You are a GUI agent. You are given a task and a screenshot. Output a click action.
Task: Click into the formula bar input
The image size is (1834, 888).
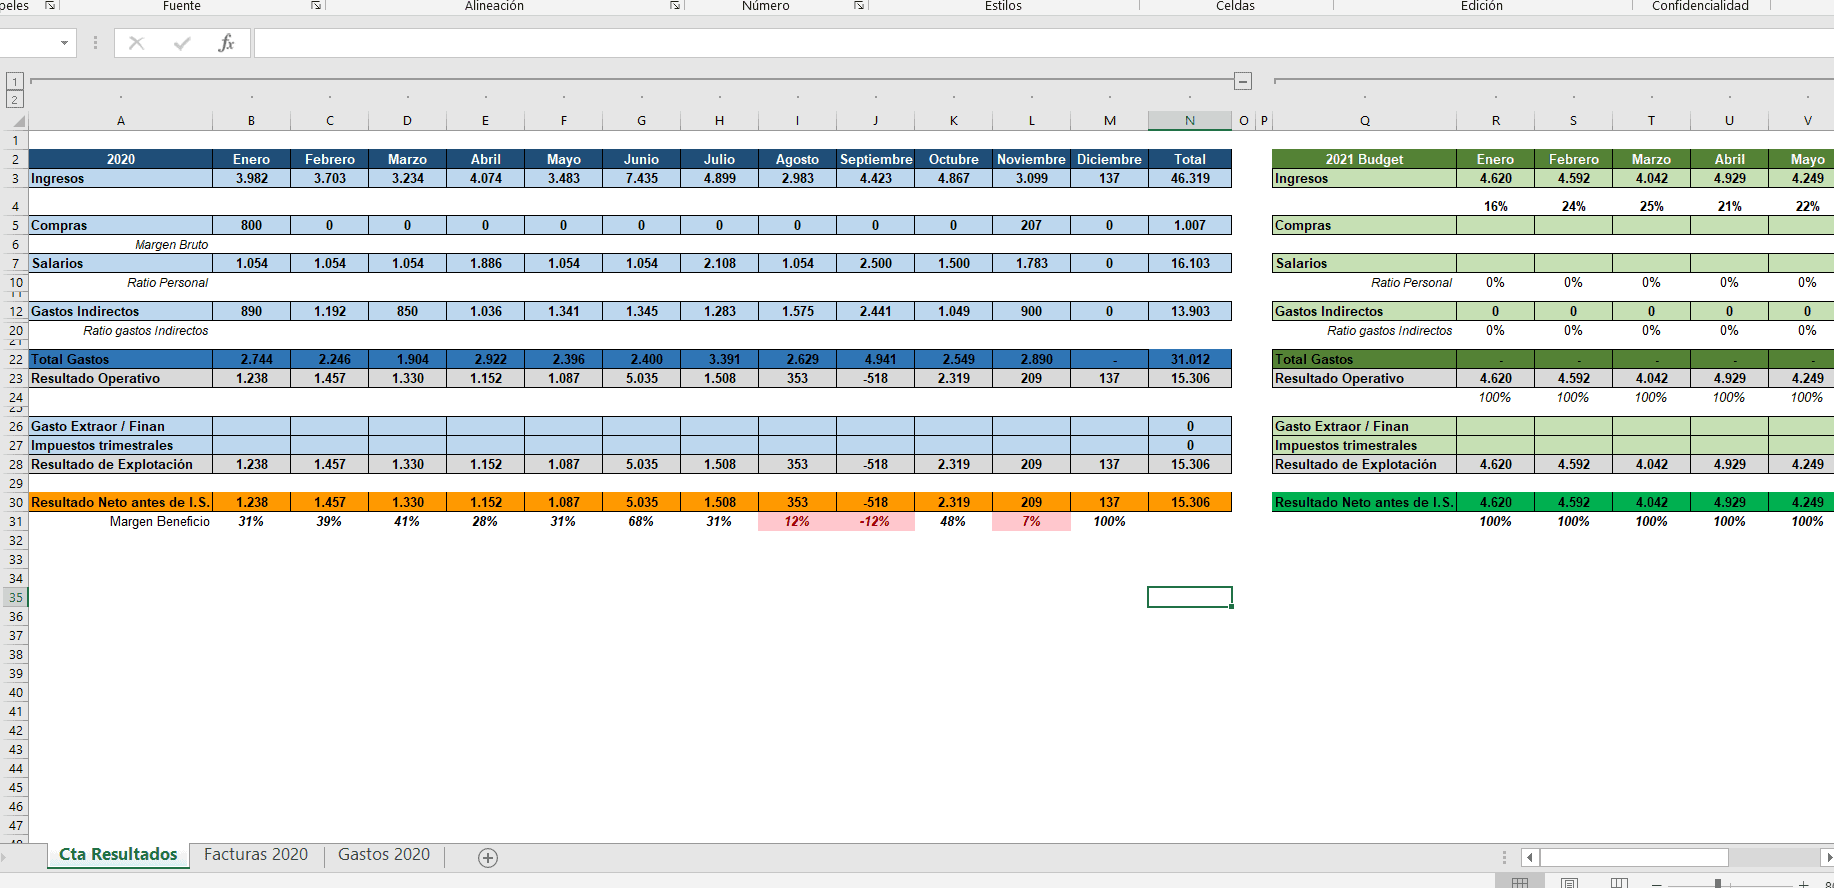point(1044,43)
